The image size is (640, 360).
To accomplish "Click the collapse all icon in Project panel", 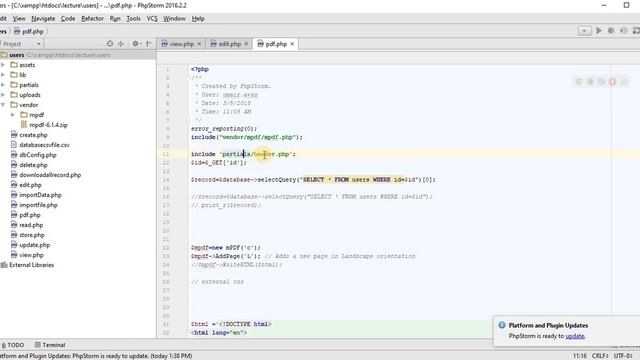I will point(121,44).
